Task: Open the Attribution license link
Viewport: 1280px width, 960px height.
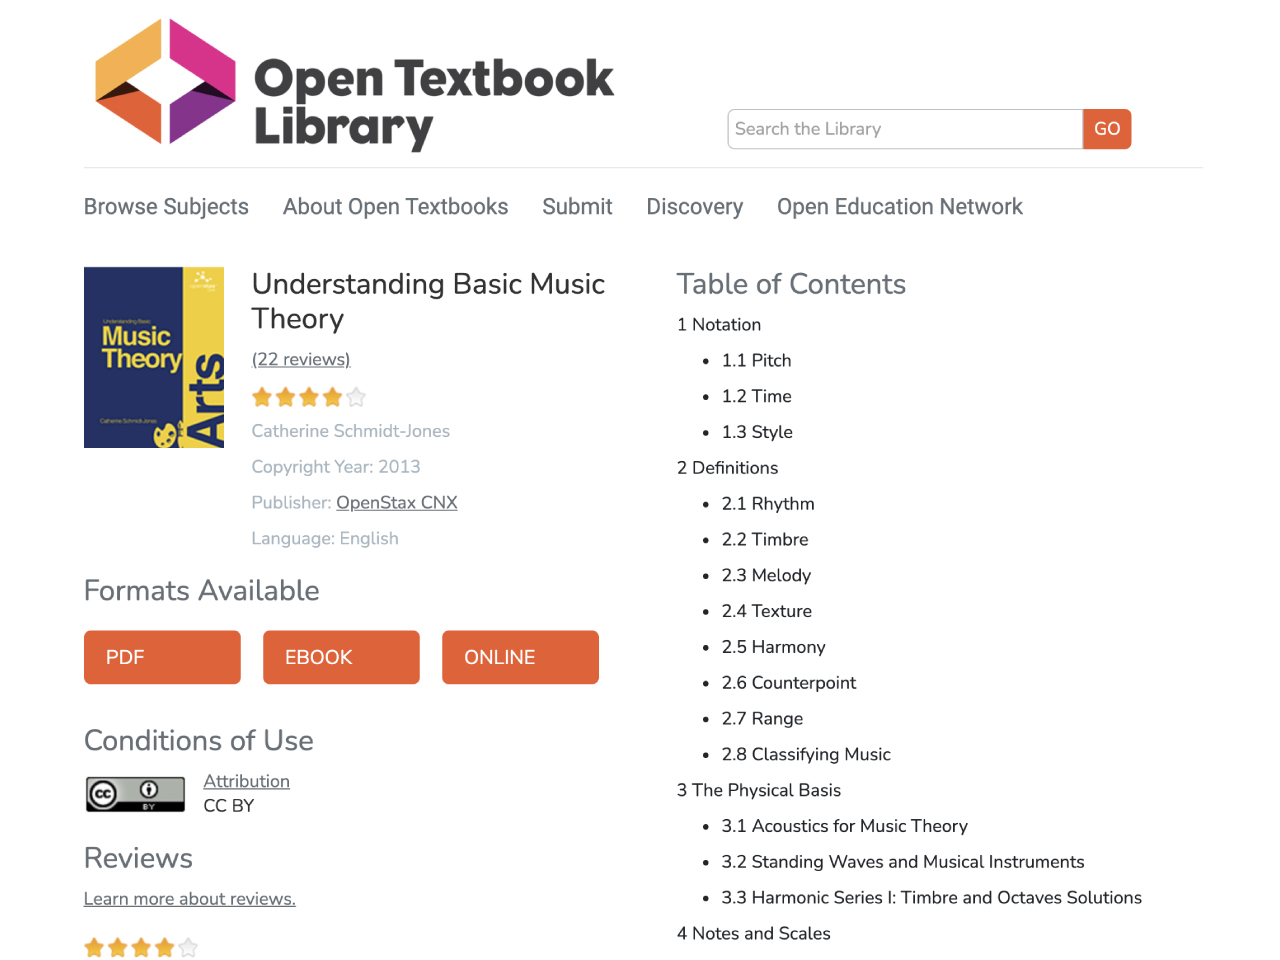Action: point(247,781)
